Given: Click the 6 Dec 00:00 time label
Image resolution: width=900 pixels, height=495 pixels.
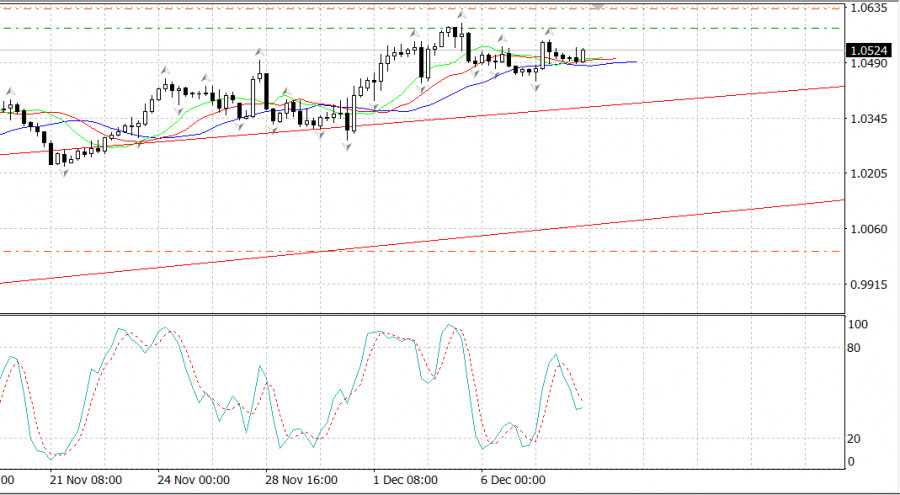Looking at the screenshot, I should (512, 480).
